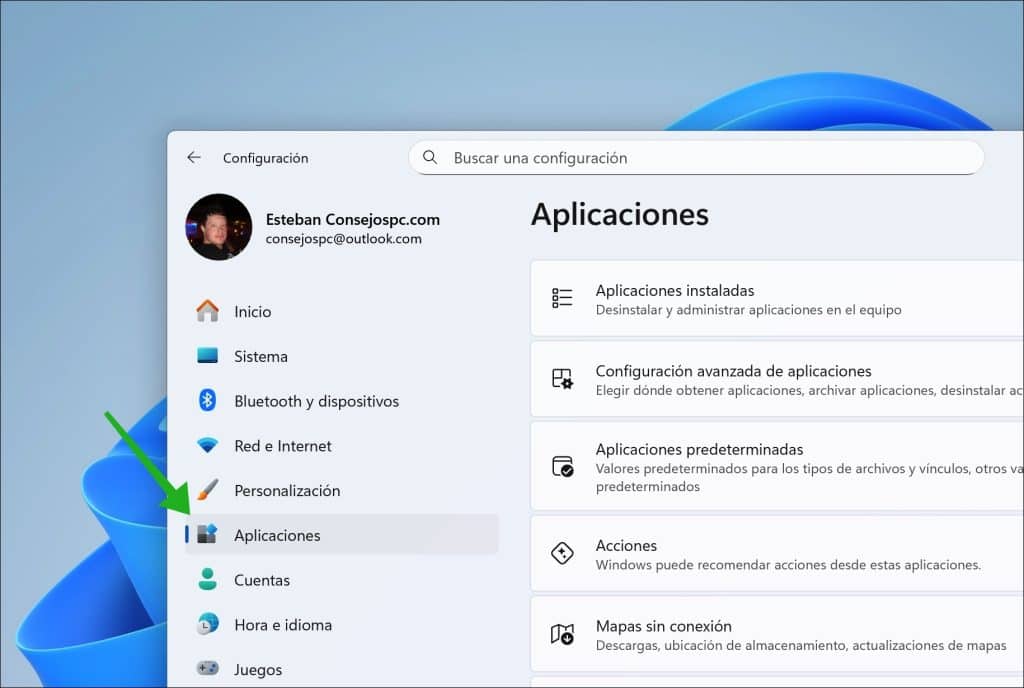The image size is (1024, 688).
Task: Click the Mapas sin conexión map icon
Action: point(563,634)
